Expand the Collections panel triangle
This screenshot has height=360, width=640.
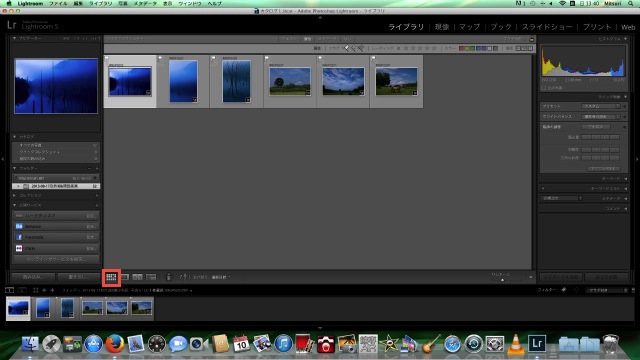click(14, 196)
